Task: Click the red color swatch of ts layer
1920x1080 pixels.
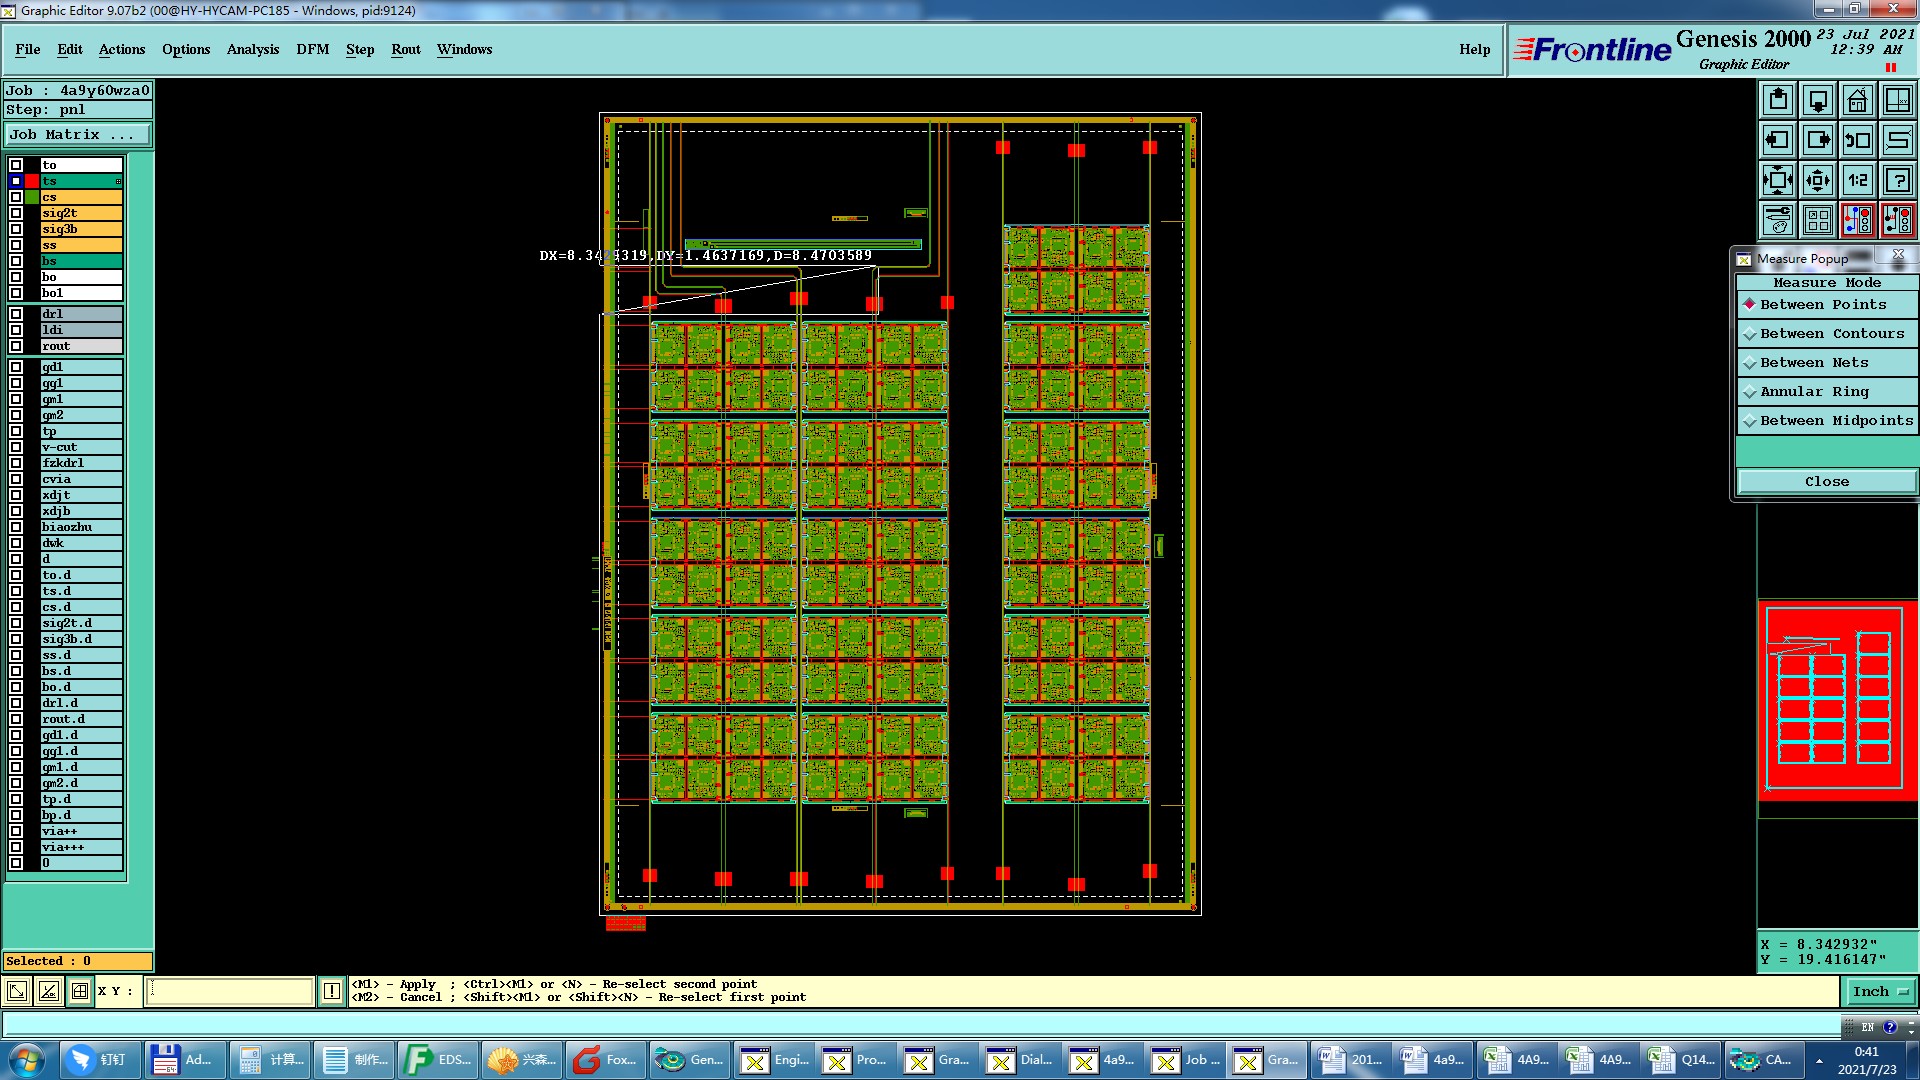Action: click(x=32, y=181)
